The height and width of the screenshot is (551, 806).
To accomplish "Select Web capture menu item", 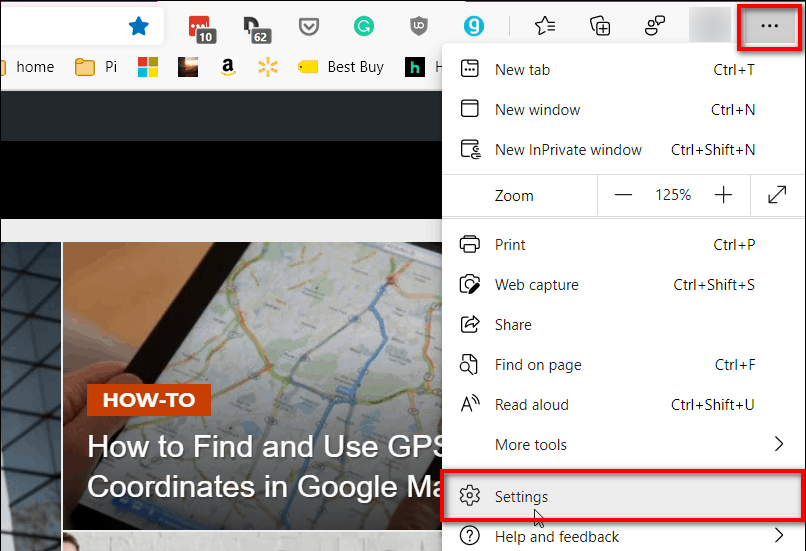I will tap(622, 285).
